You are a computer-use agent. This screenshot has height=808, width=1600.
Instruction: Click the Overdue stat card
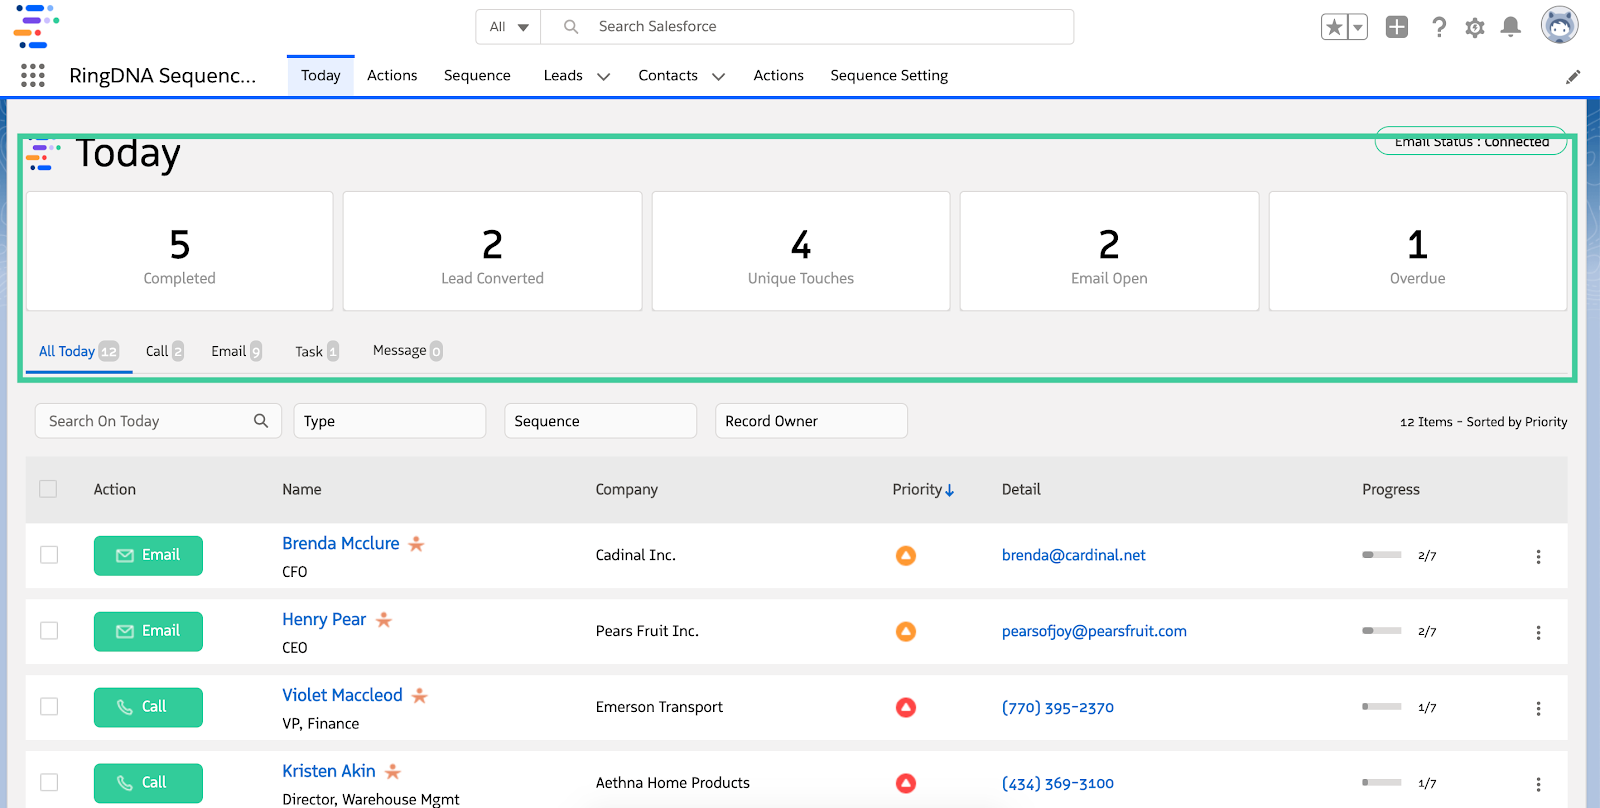1417,251
